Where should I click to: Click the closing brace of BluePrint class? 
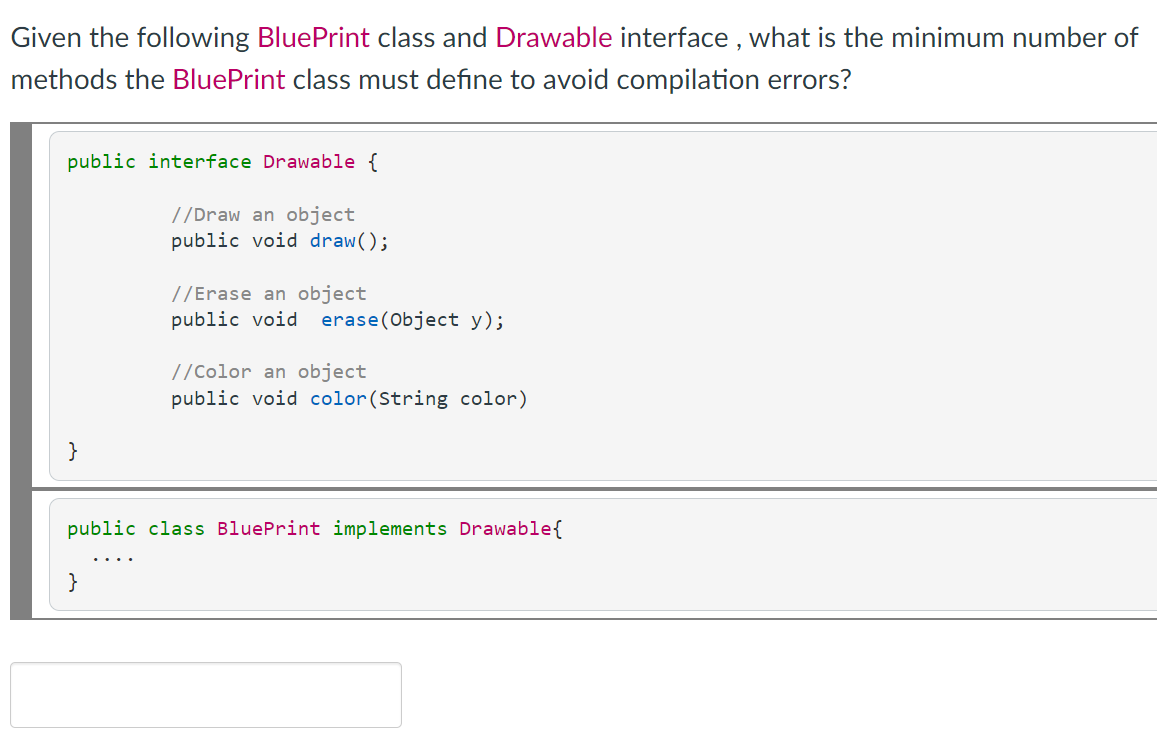72,581
